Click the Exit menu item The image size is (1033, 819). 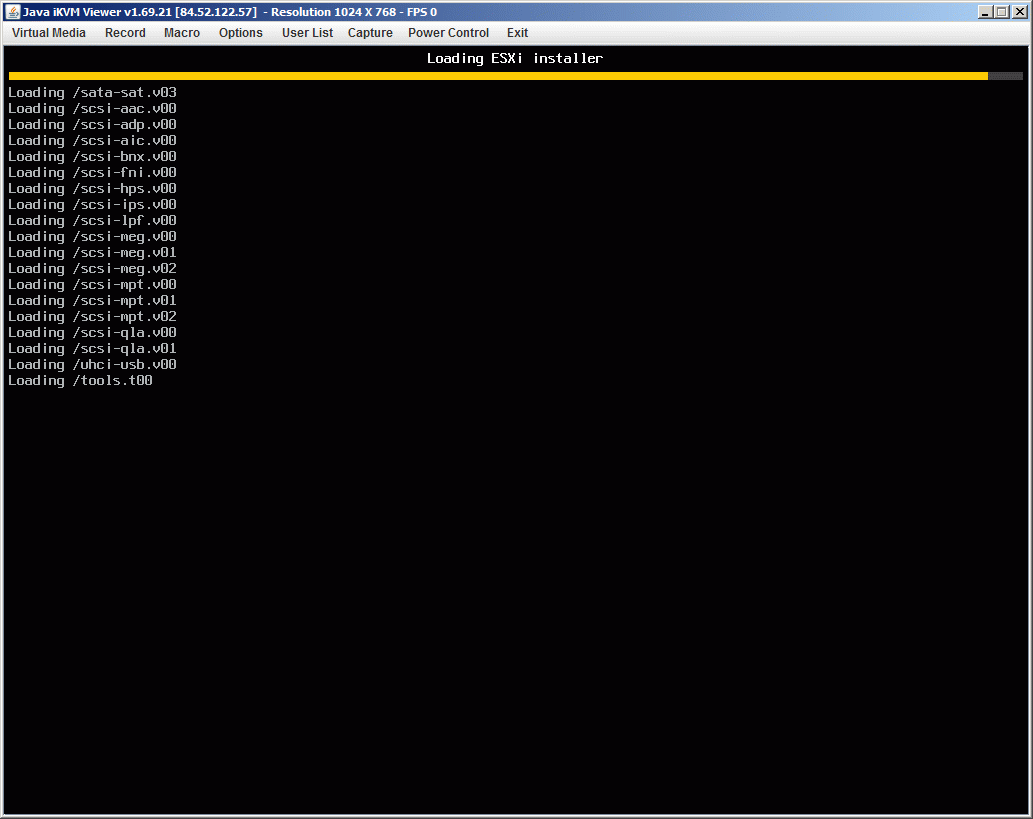(517, 33)
